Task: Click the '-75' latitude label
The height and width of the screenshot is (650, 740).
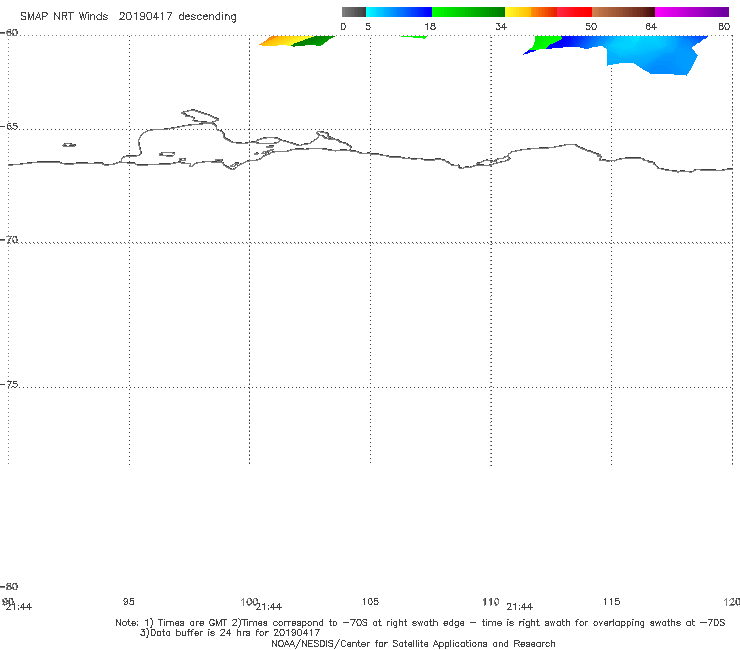Action: [9, 384]
